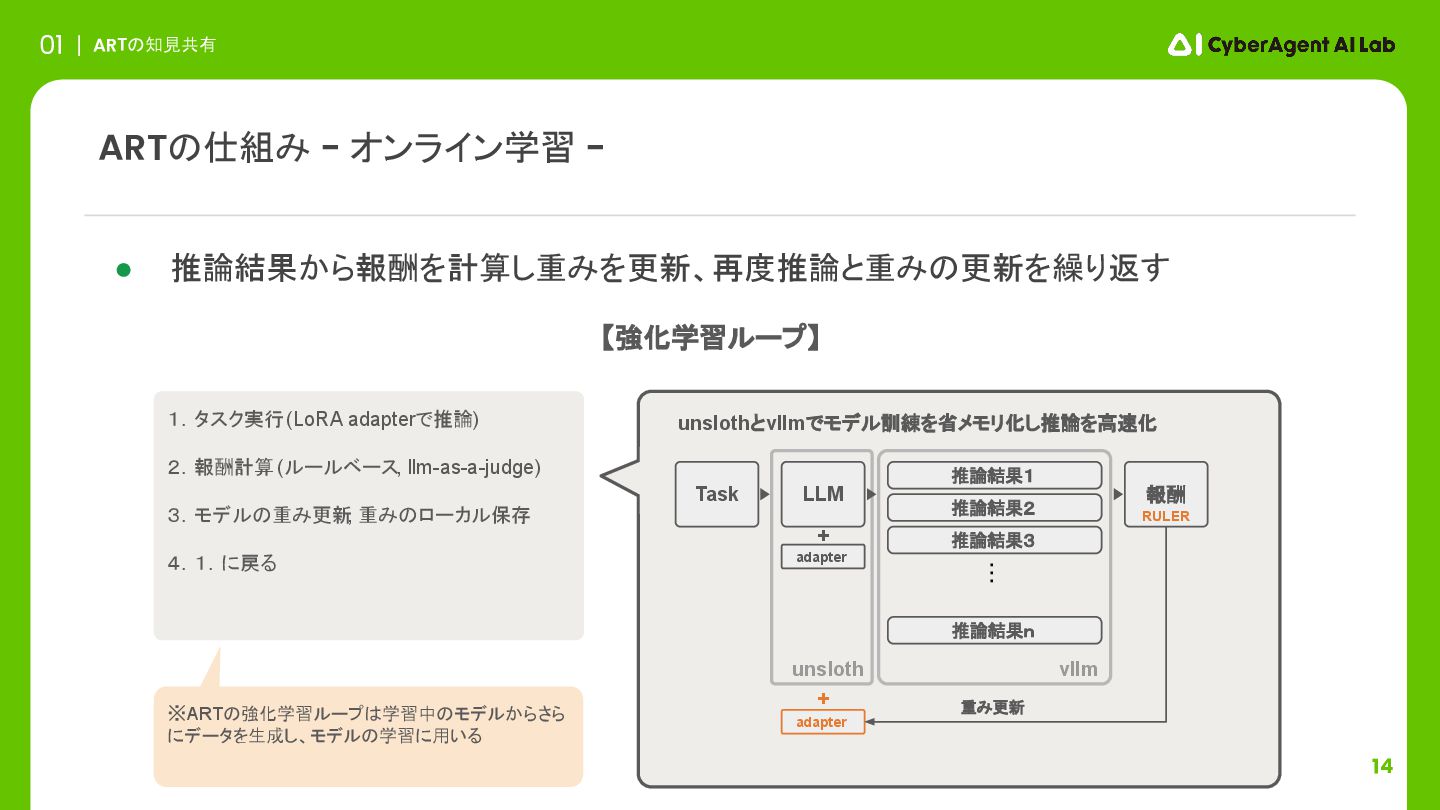1440x810 pixels.
Task: Click the '推論結果2' box
Action: pyautogui.click(x=994, y=508)
